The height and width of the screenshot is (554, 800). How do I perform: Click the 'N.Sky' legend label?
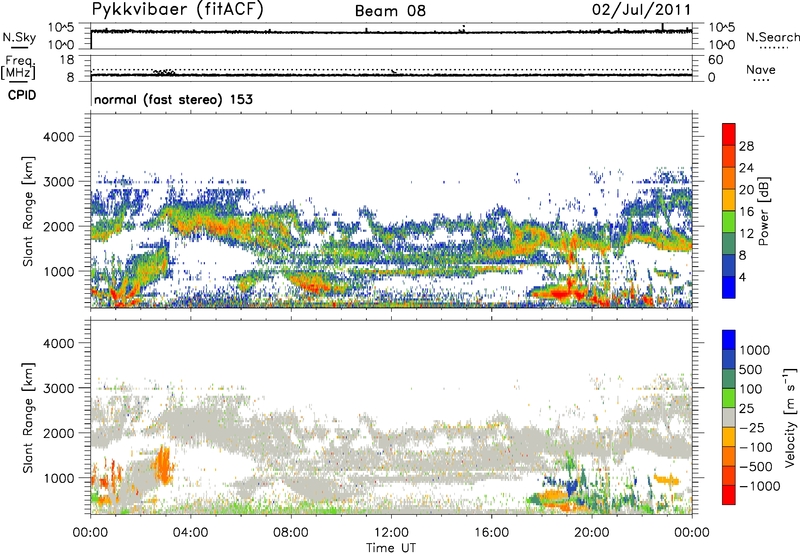pos(19,37)
